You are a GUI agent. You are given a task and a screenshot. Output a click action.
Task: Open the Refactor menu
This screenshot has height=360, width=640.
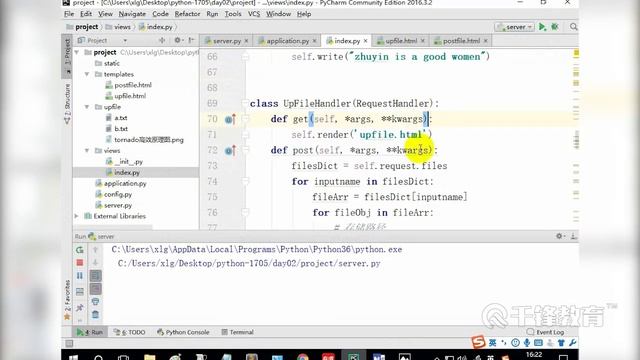[187, 14]
